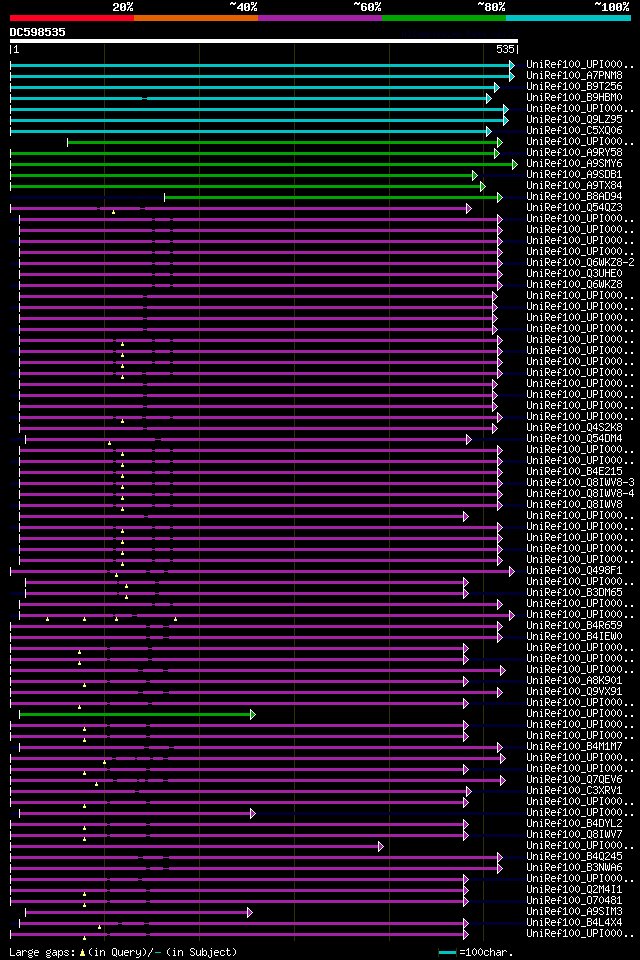
Task: Click the purple alignment bar for Q54QZ3
Action: 241,209
